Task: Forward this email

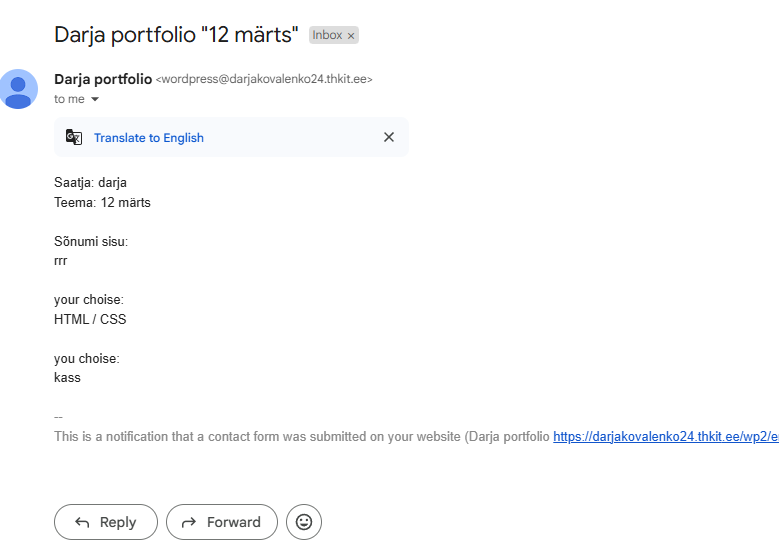Action: [221, 522]
